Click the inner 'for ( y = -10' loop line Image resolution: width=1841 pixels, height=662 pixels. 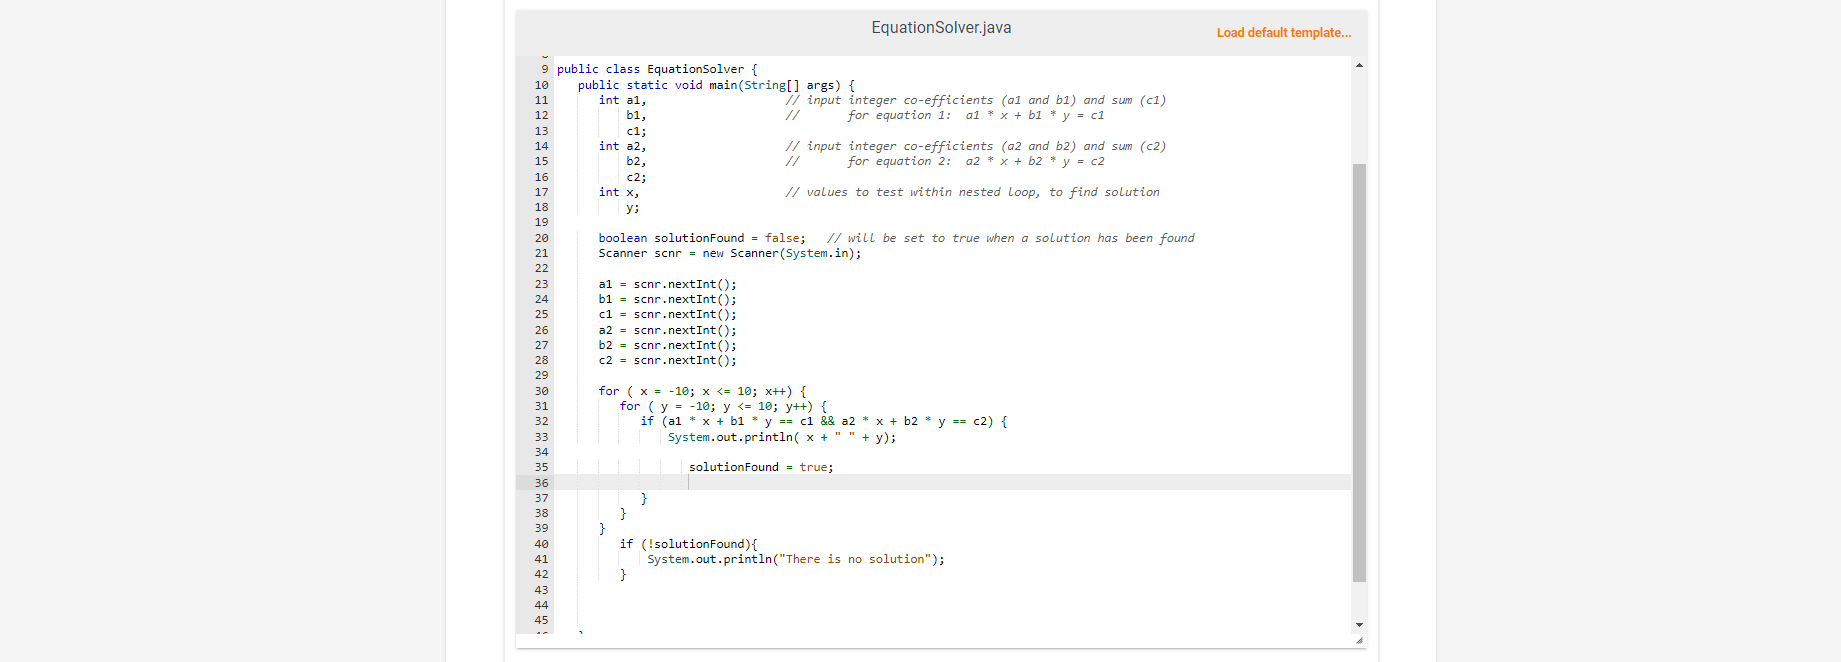point(723,406)
